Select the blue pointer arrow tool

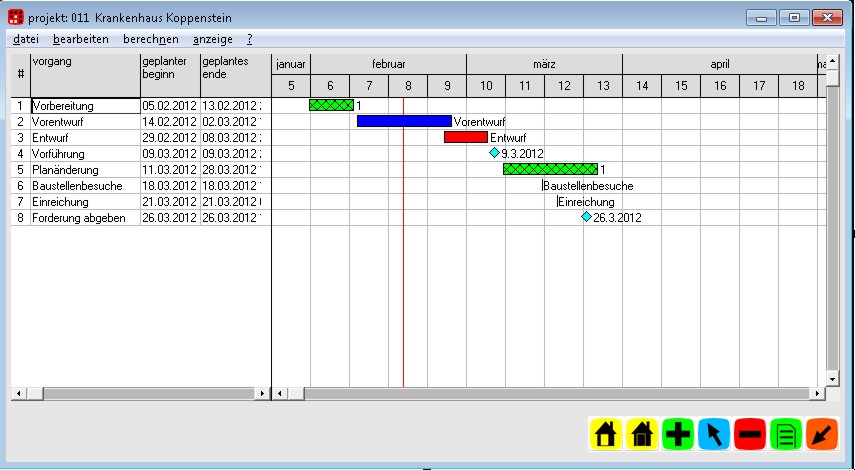coord(714,434)
